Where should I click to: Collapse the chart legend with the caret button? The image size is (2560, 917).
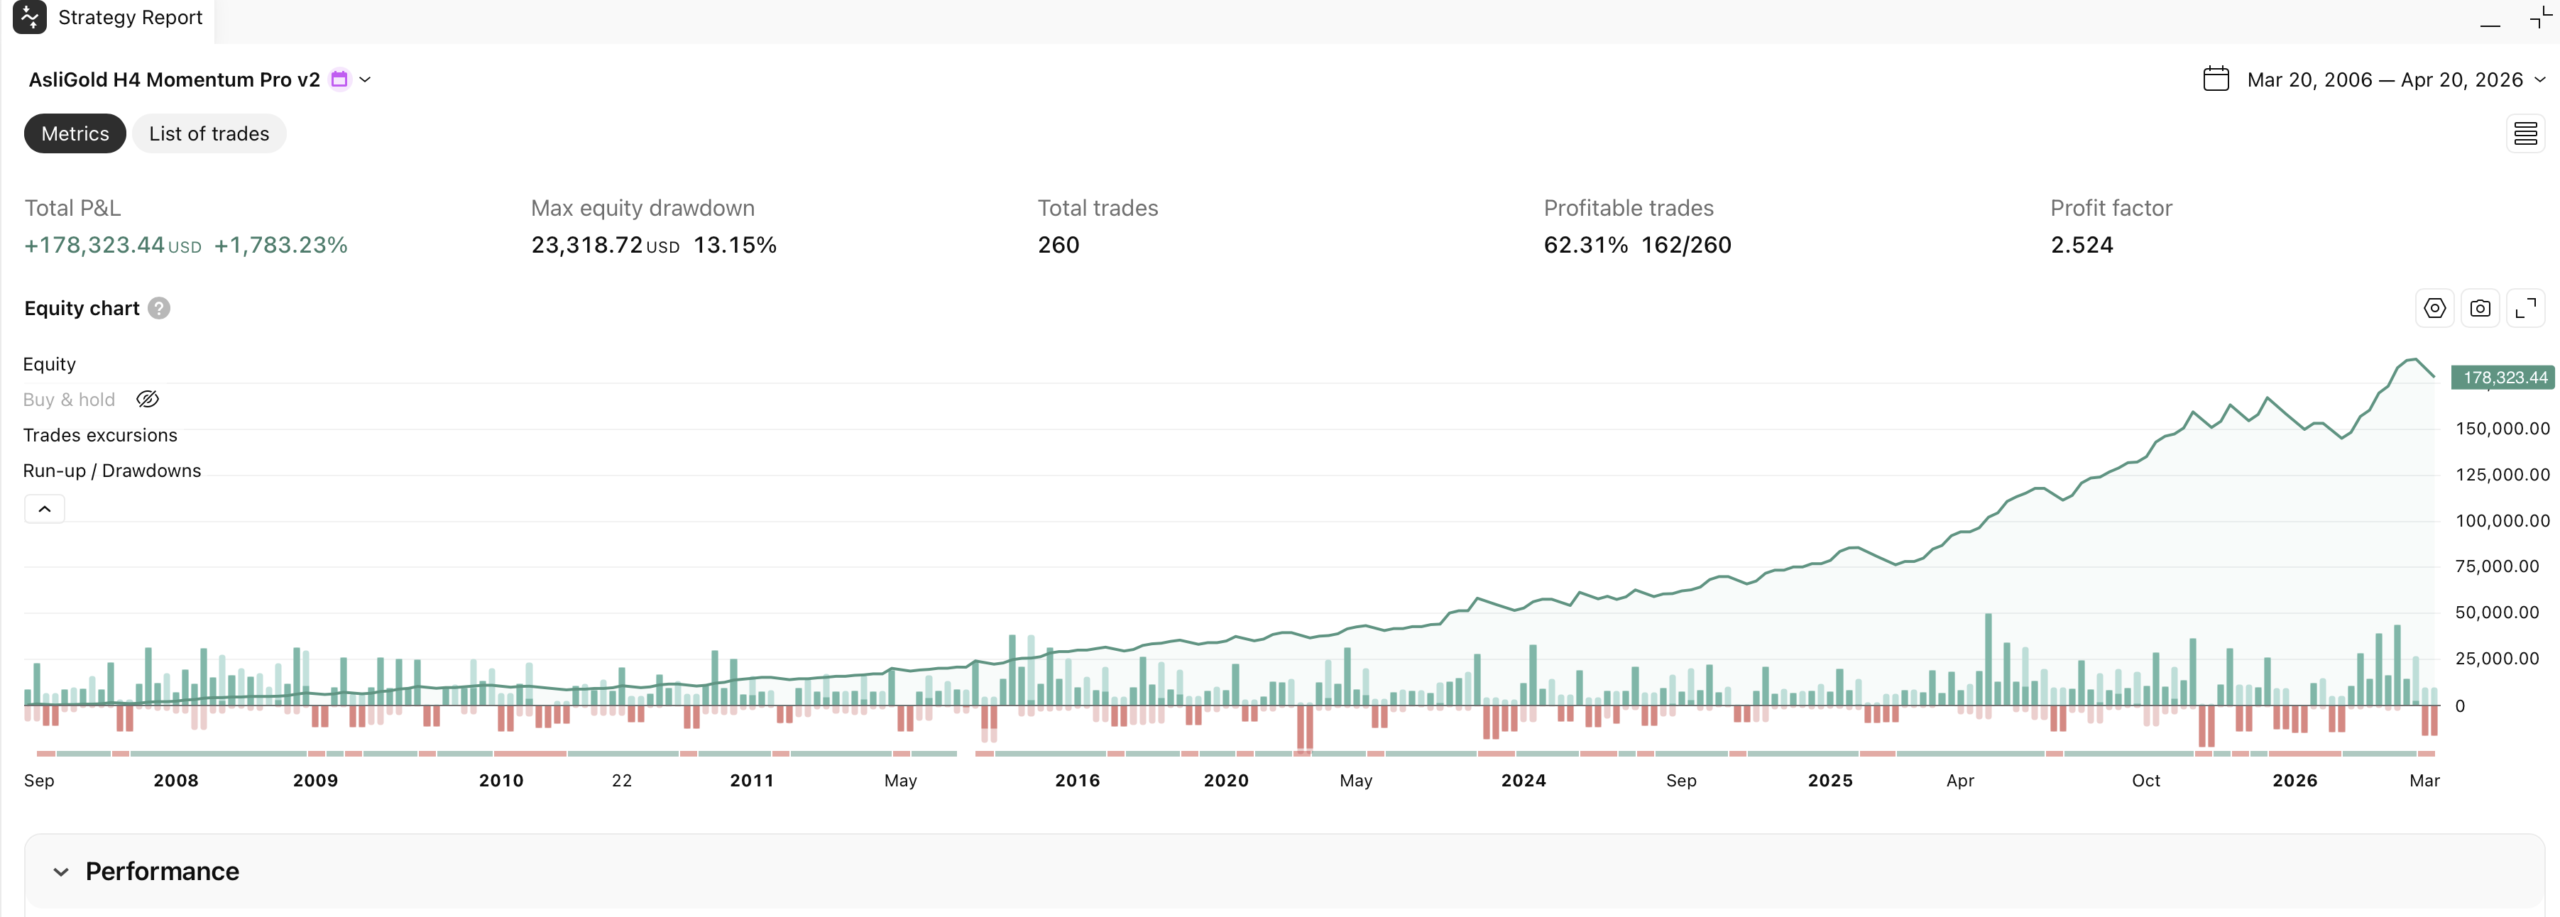point(44,509)
